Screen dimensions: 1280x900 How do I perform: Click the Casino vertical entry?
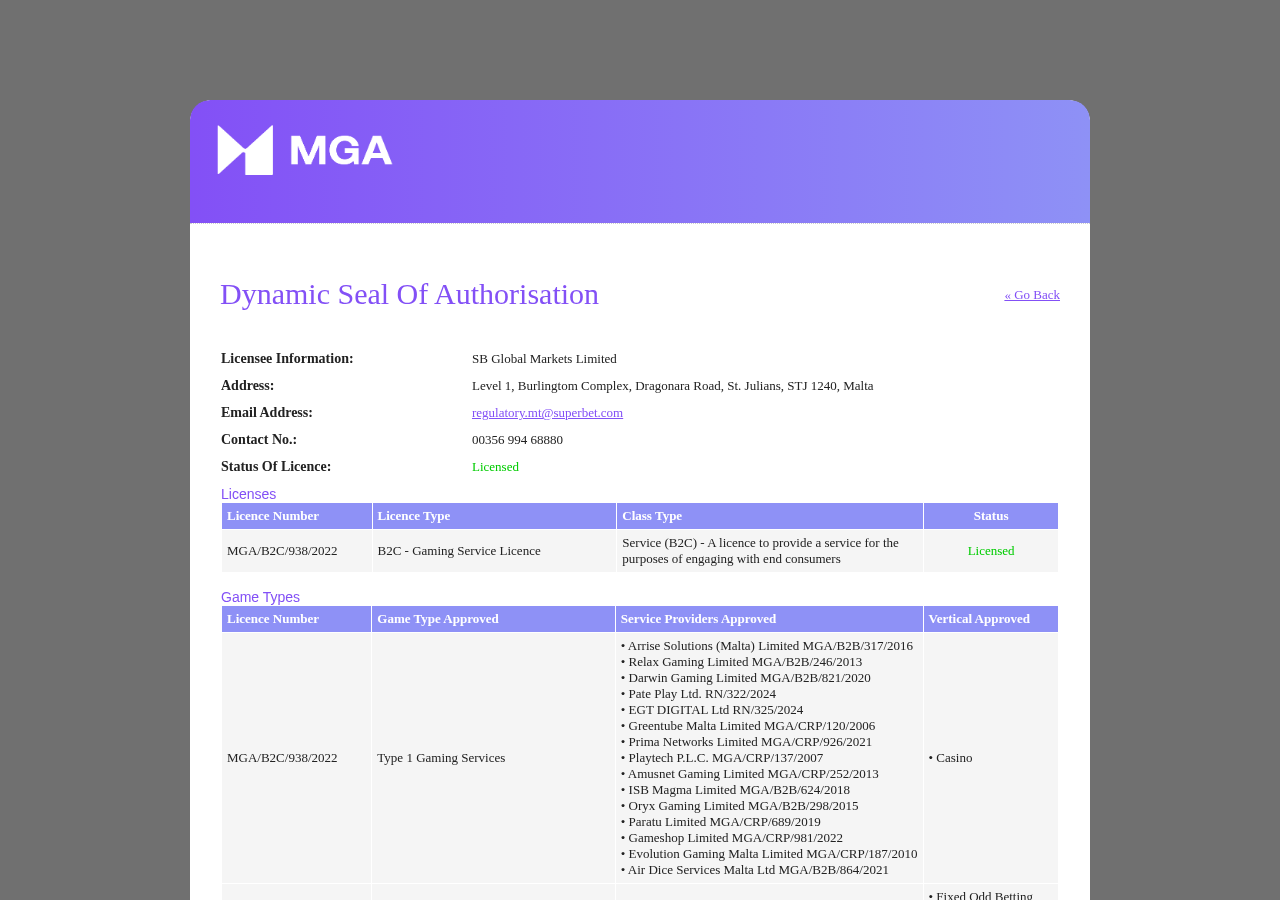point(950,758)
